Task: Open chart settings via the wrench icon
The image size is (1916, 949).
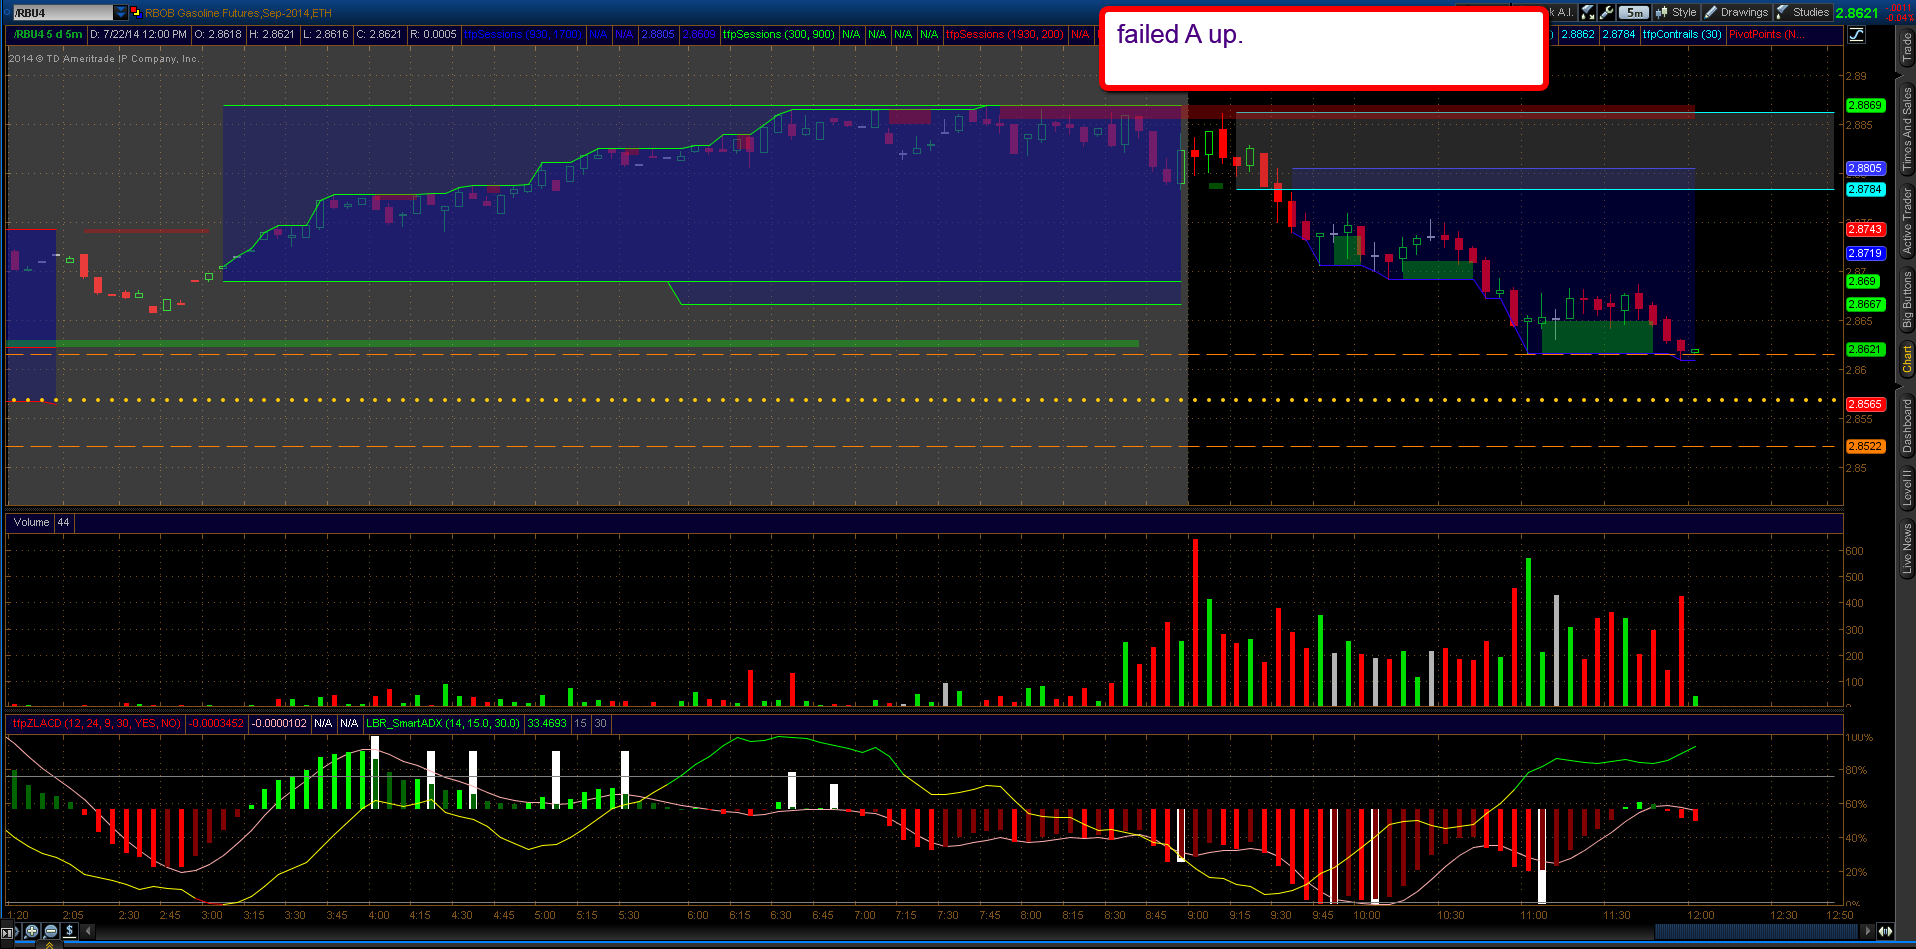Action: point(1606,13)
